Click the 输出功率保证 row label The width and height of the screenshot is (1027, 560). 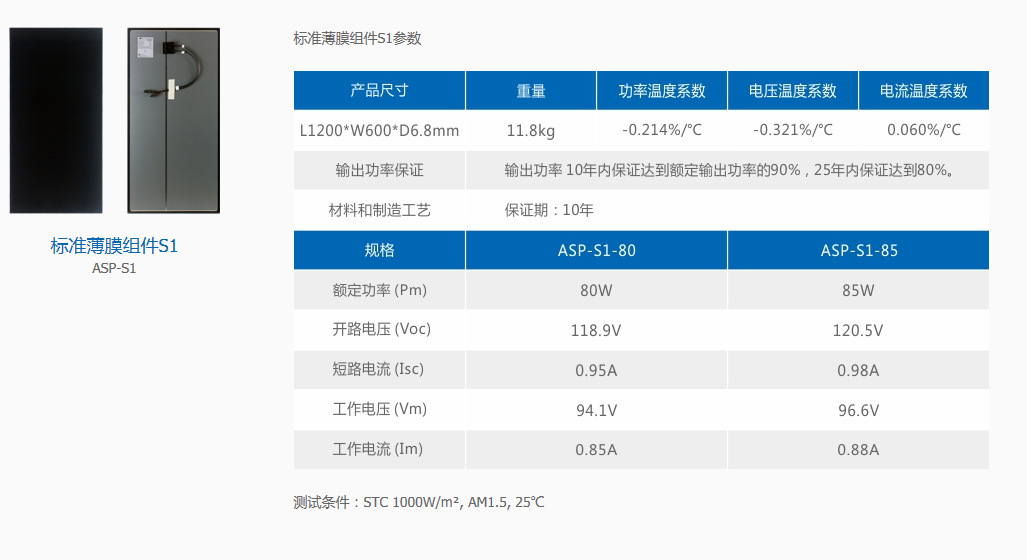[x=379, y=170]
